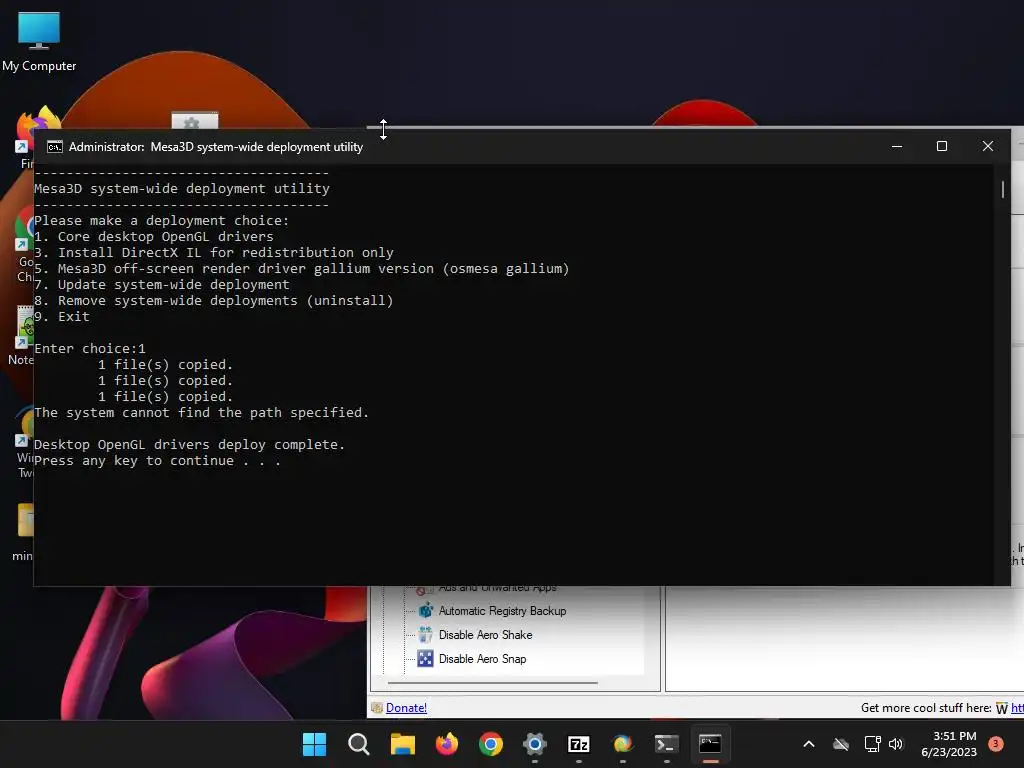
Task: Click the Wikipedia W icon in status bar
Action: click(1002, 709)
